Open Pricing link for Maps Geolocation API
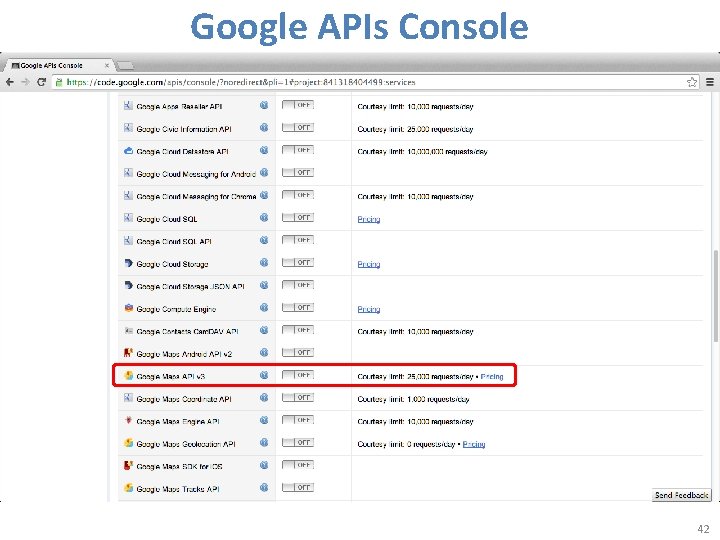Image resolution: width=720 pixels, height=540 pixels. (x=474, y=444)
